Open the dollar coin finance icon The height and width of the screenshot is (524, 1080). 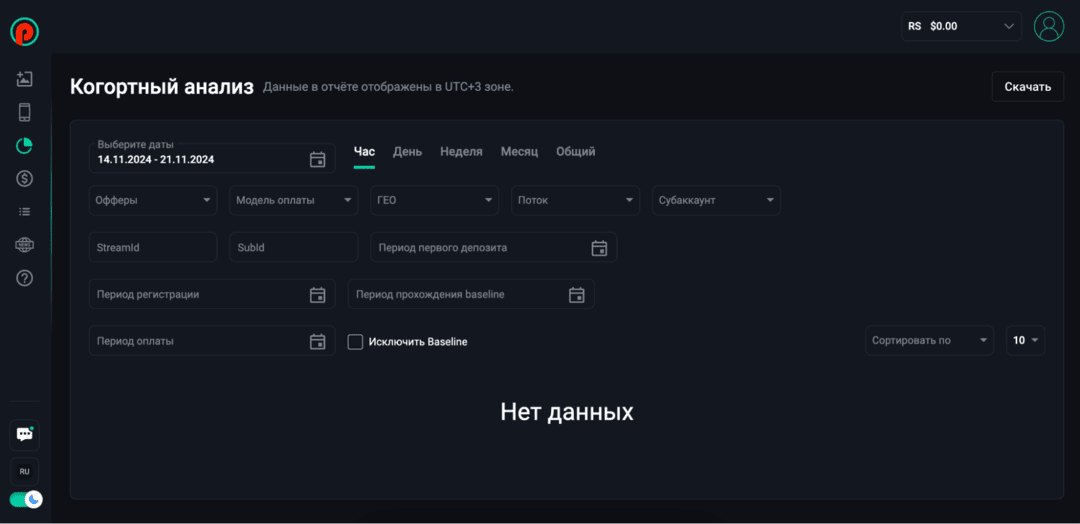coord(25,179)
